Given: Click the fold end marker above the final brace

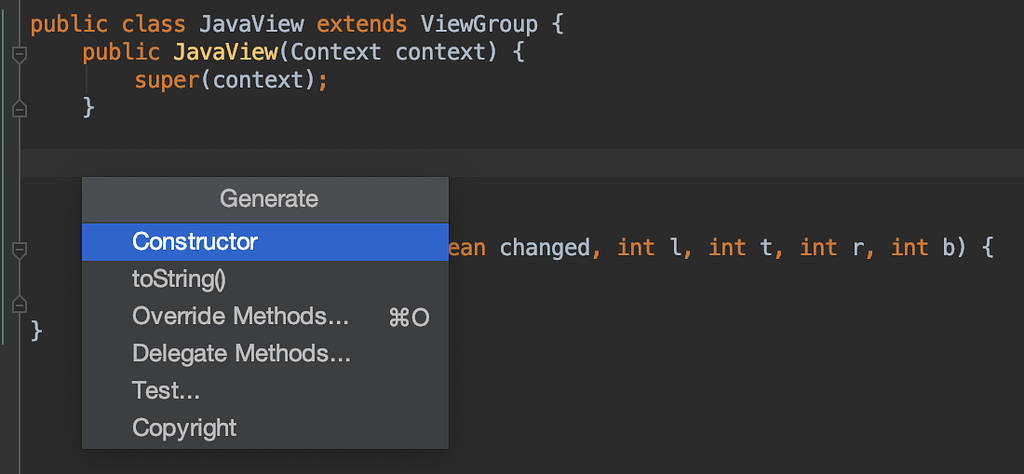Looking at the screenshot, I should 20,304.
